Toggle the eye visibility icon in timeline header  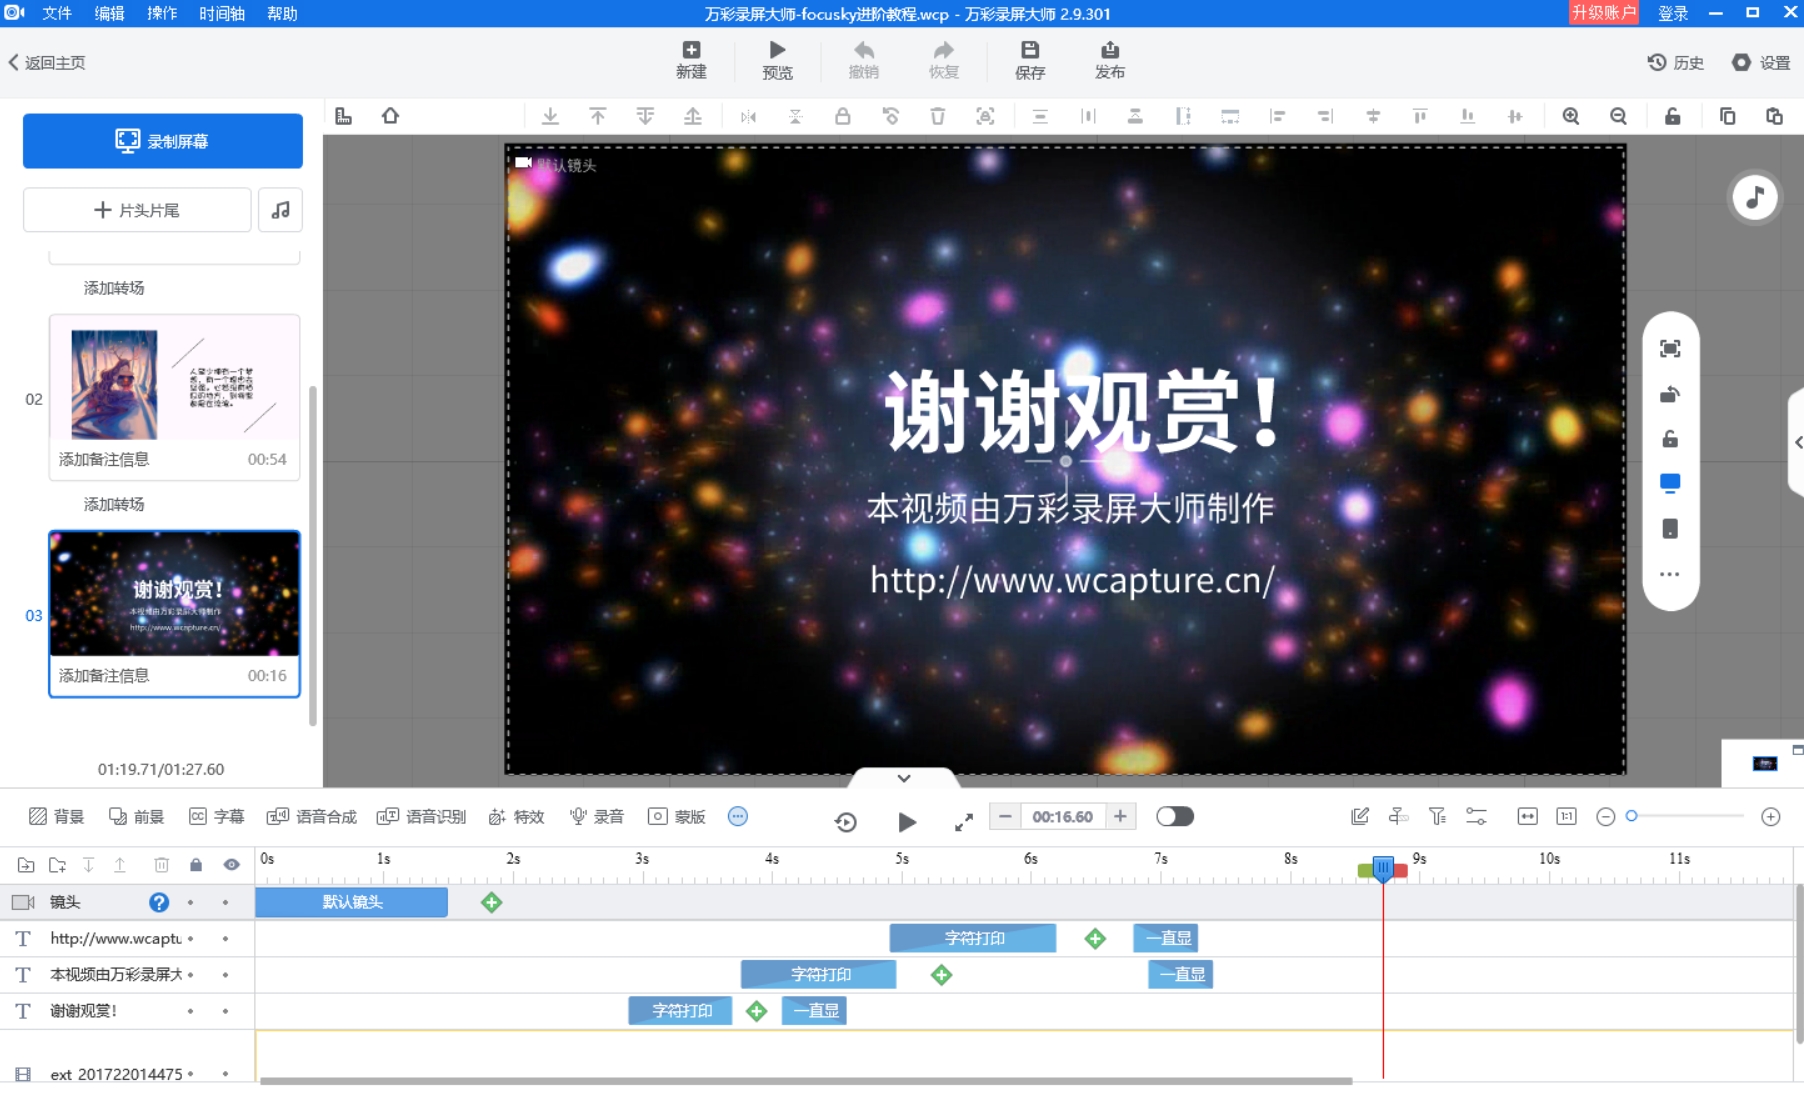coord(231,864)
